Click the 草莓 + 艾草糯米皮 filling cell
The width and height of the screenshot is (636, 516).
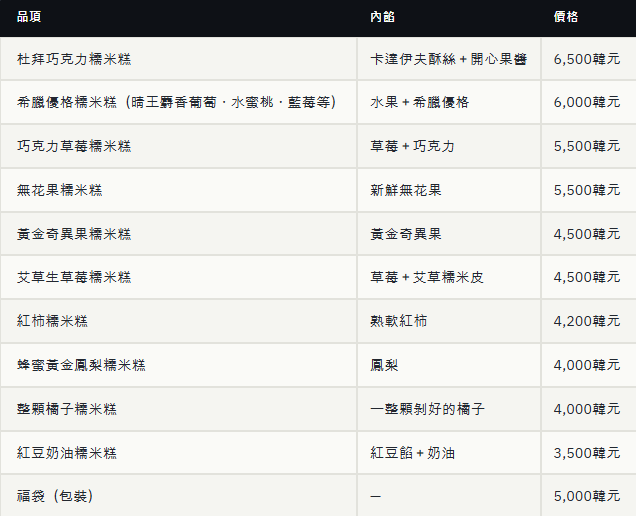point(449,277)
